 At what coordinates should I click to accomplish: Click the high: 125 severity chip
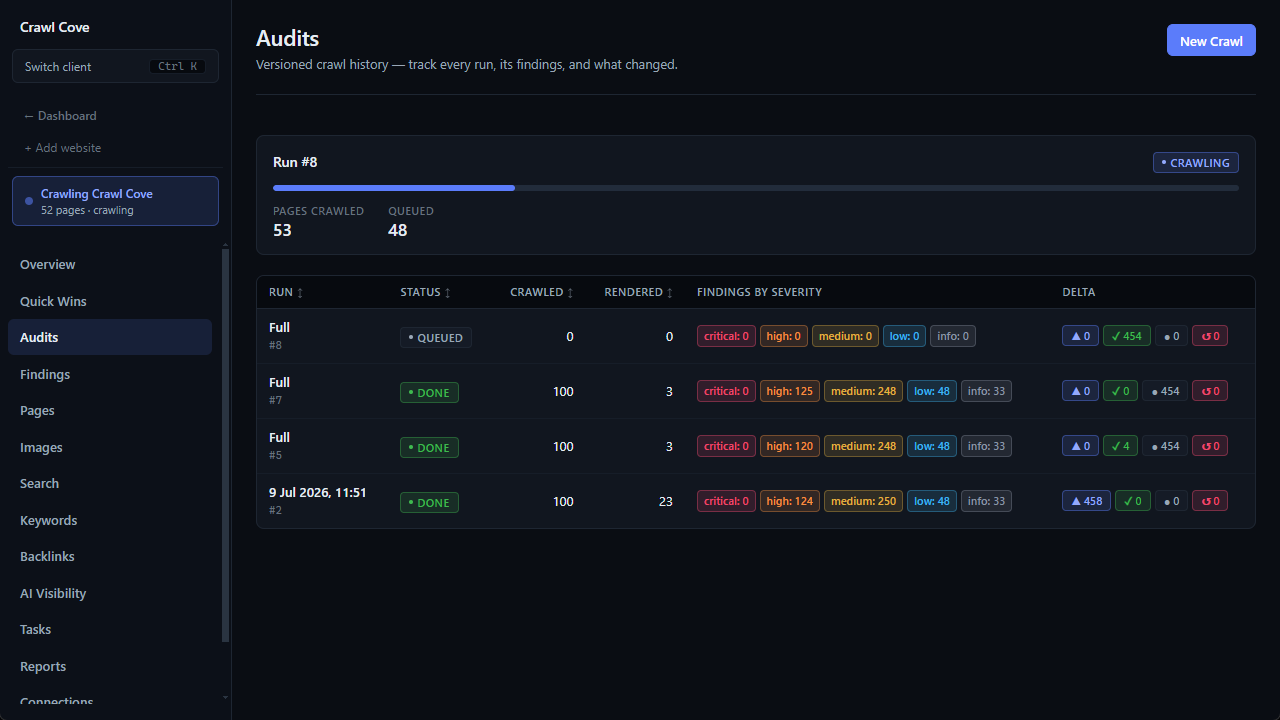pyautogui.click(x=790, y=391)
